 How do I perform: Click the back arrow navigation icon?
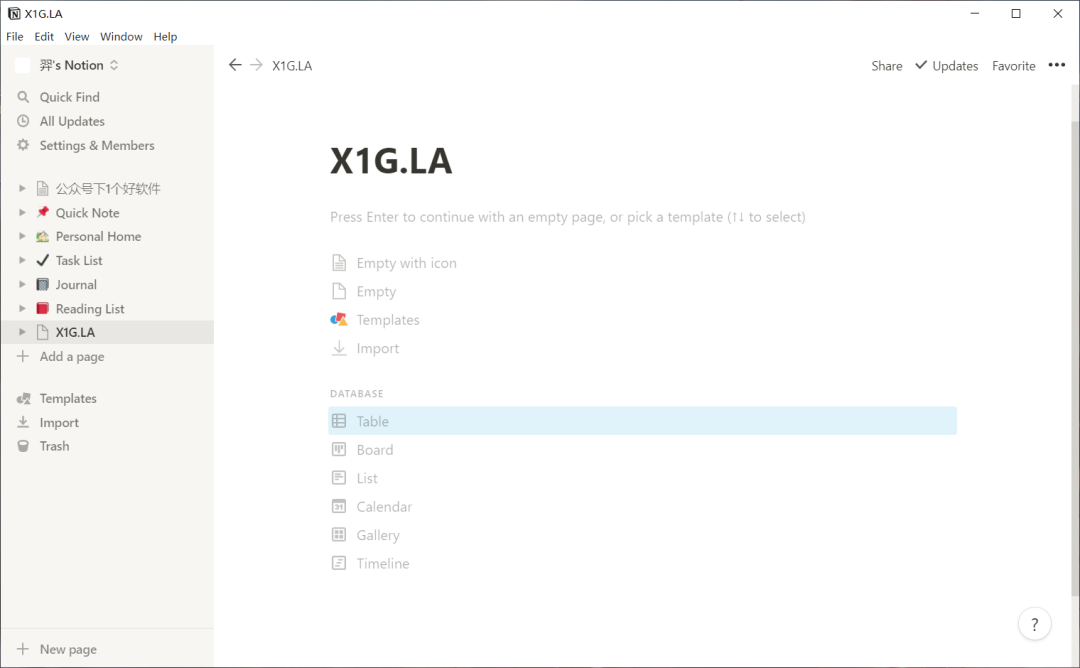click(x=235, y=65)
